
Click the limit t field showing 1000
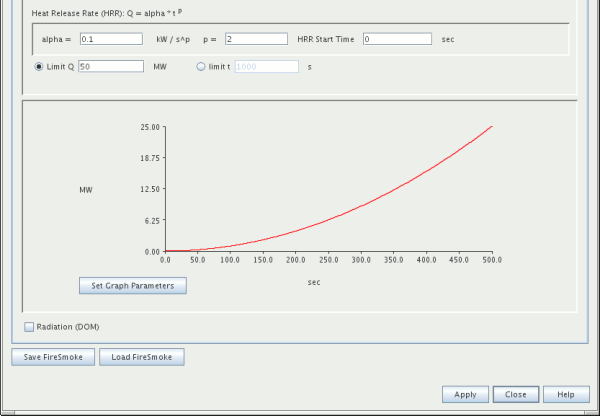coord(265,67)
